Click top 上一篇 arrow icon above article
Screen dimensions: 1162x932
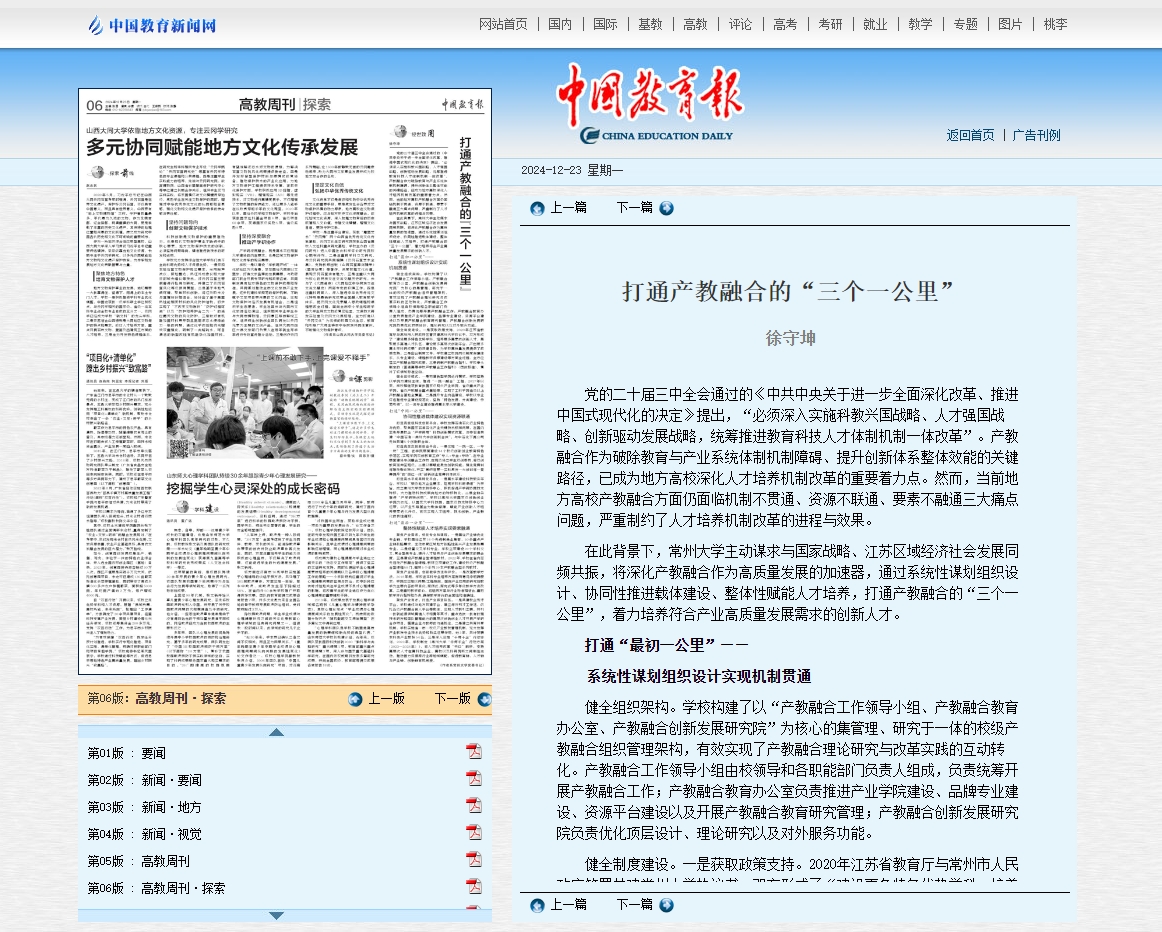point(537,208)
